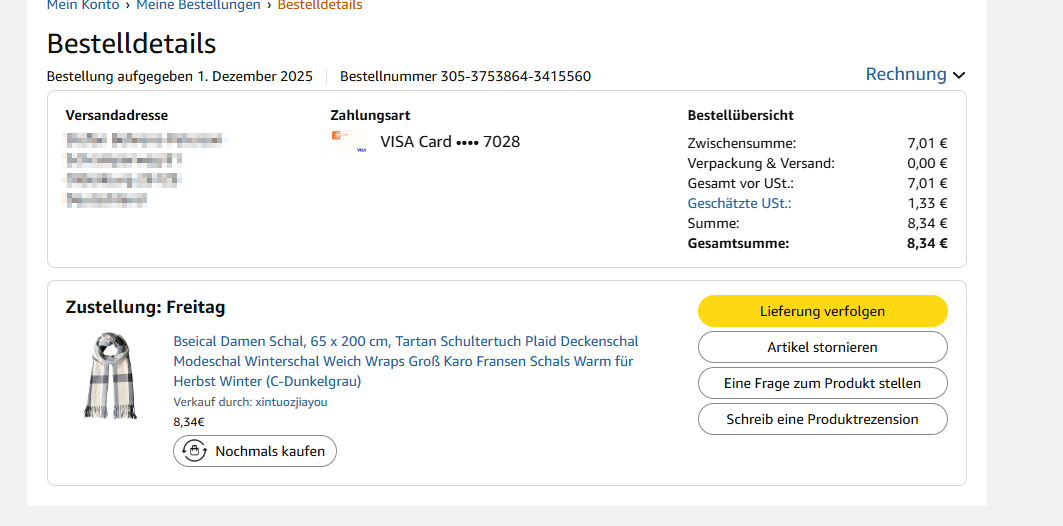Click the Geschätzte USt. link
Viewport: 1063px width, 526px height.
[739, 203]
